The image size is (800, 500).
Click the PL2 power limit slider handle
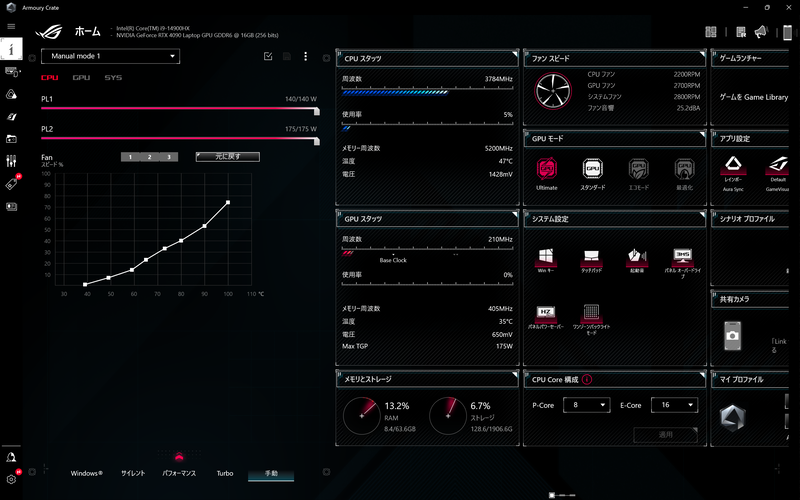[317, 141]
